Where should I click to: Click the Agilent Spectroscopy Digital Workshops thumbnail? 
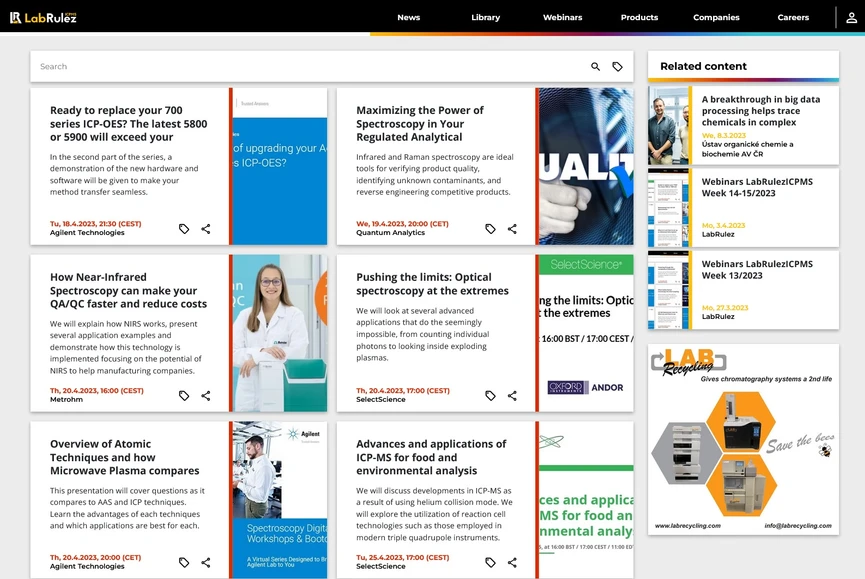[280, 500]
